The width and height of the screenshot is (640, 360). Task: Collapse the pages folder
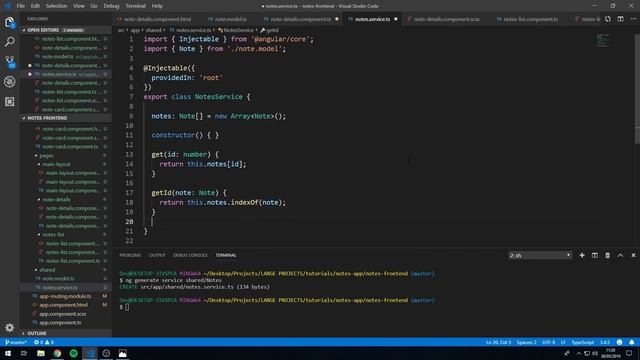[x=46, y=156]
